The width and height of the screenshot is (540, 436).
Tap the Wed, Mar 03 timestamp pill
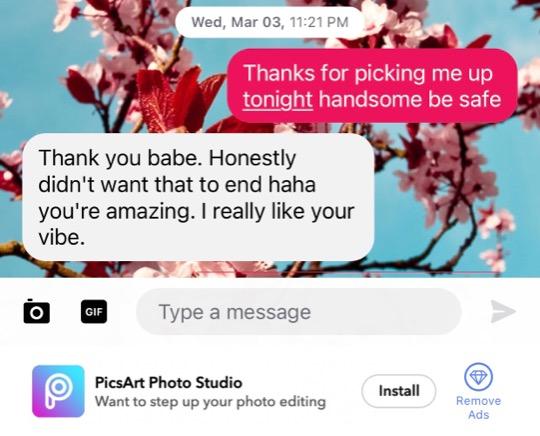(270, 22)
